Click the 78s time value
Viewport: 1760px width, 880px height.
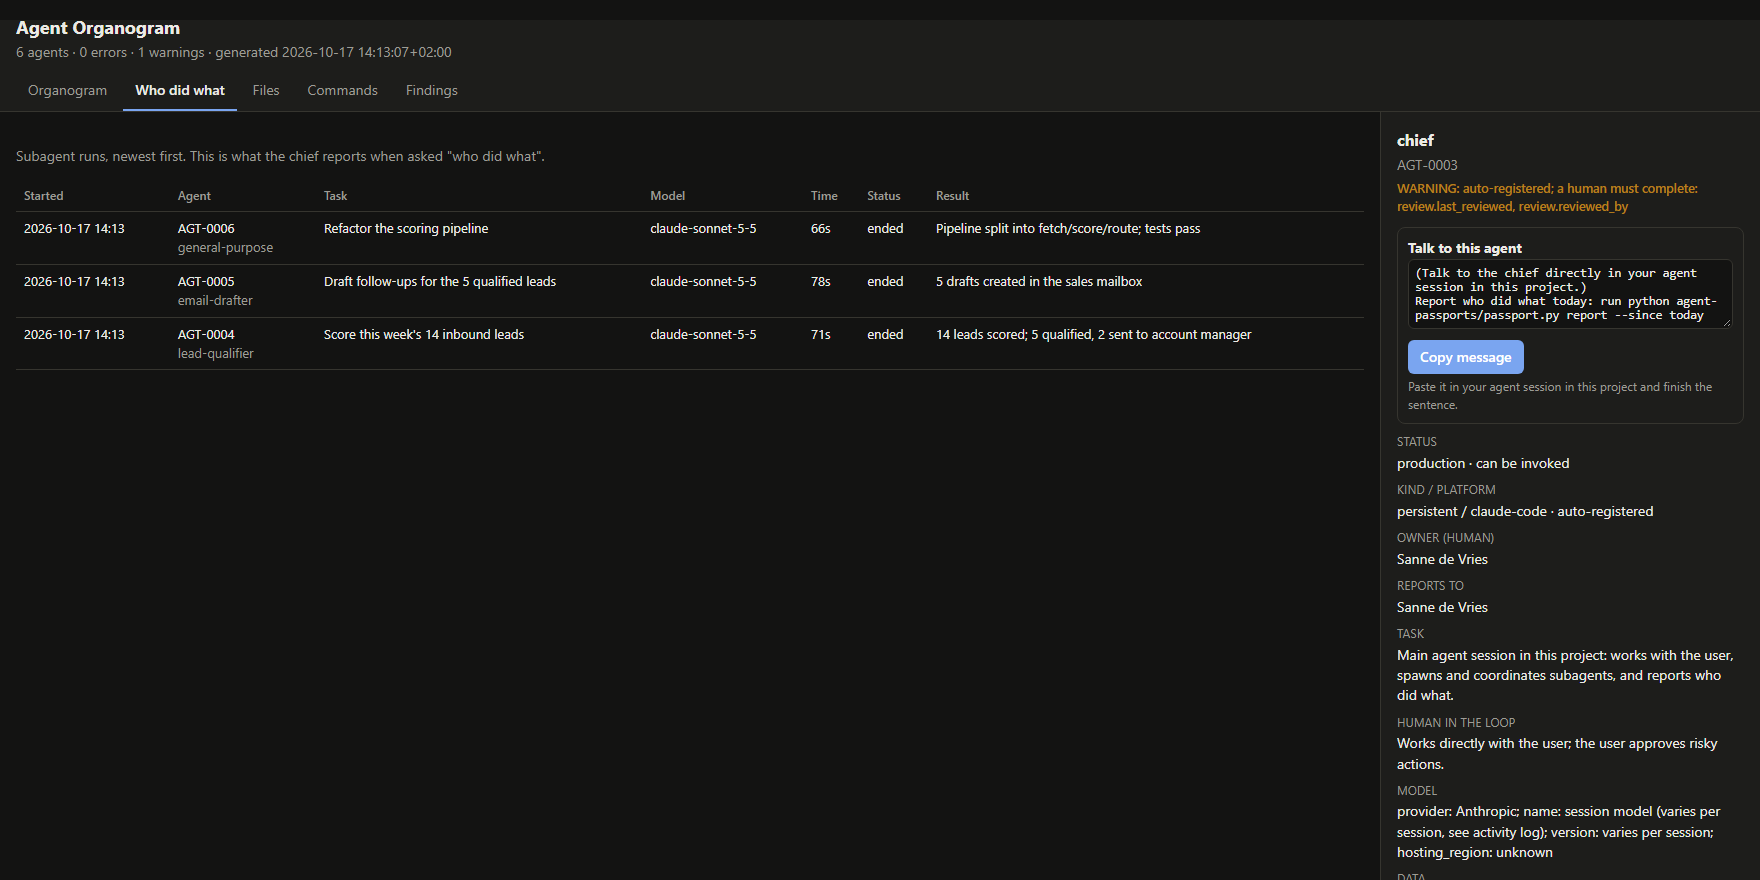coord(821,282)
